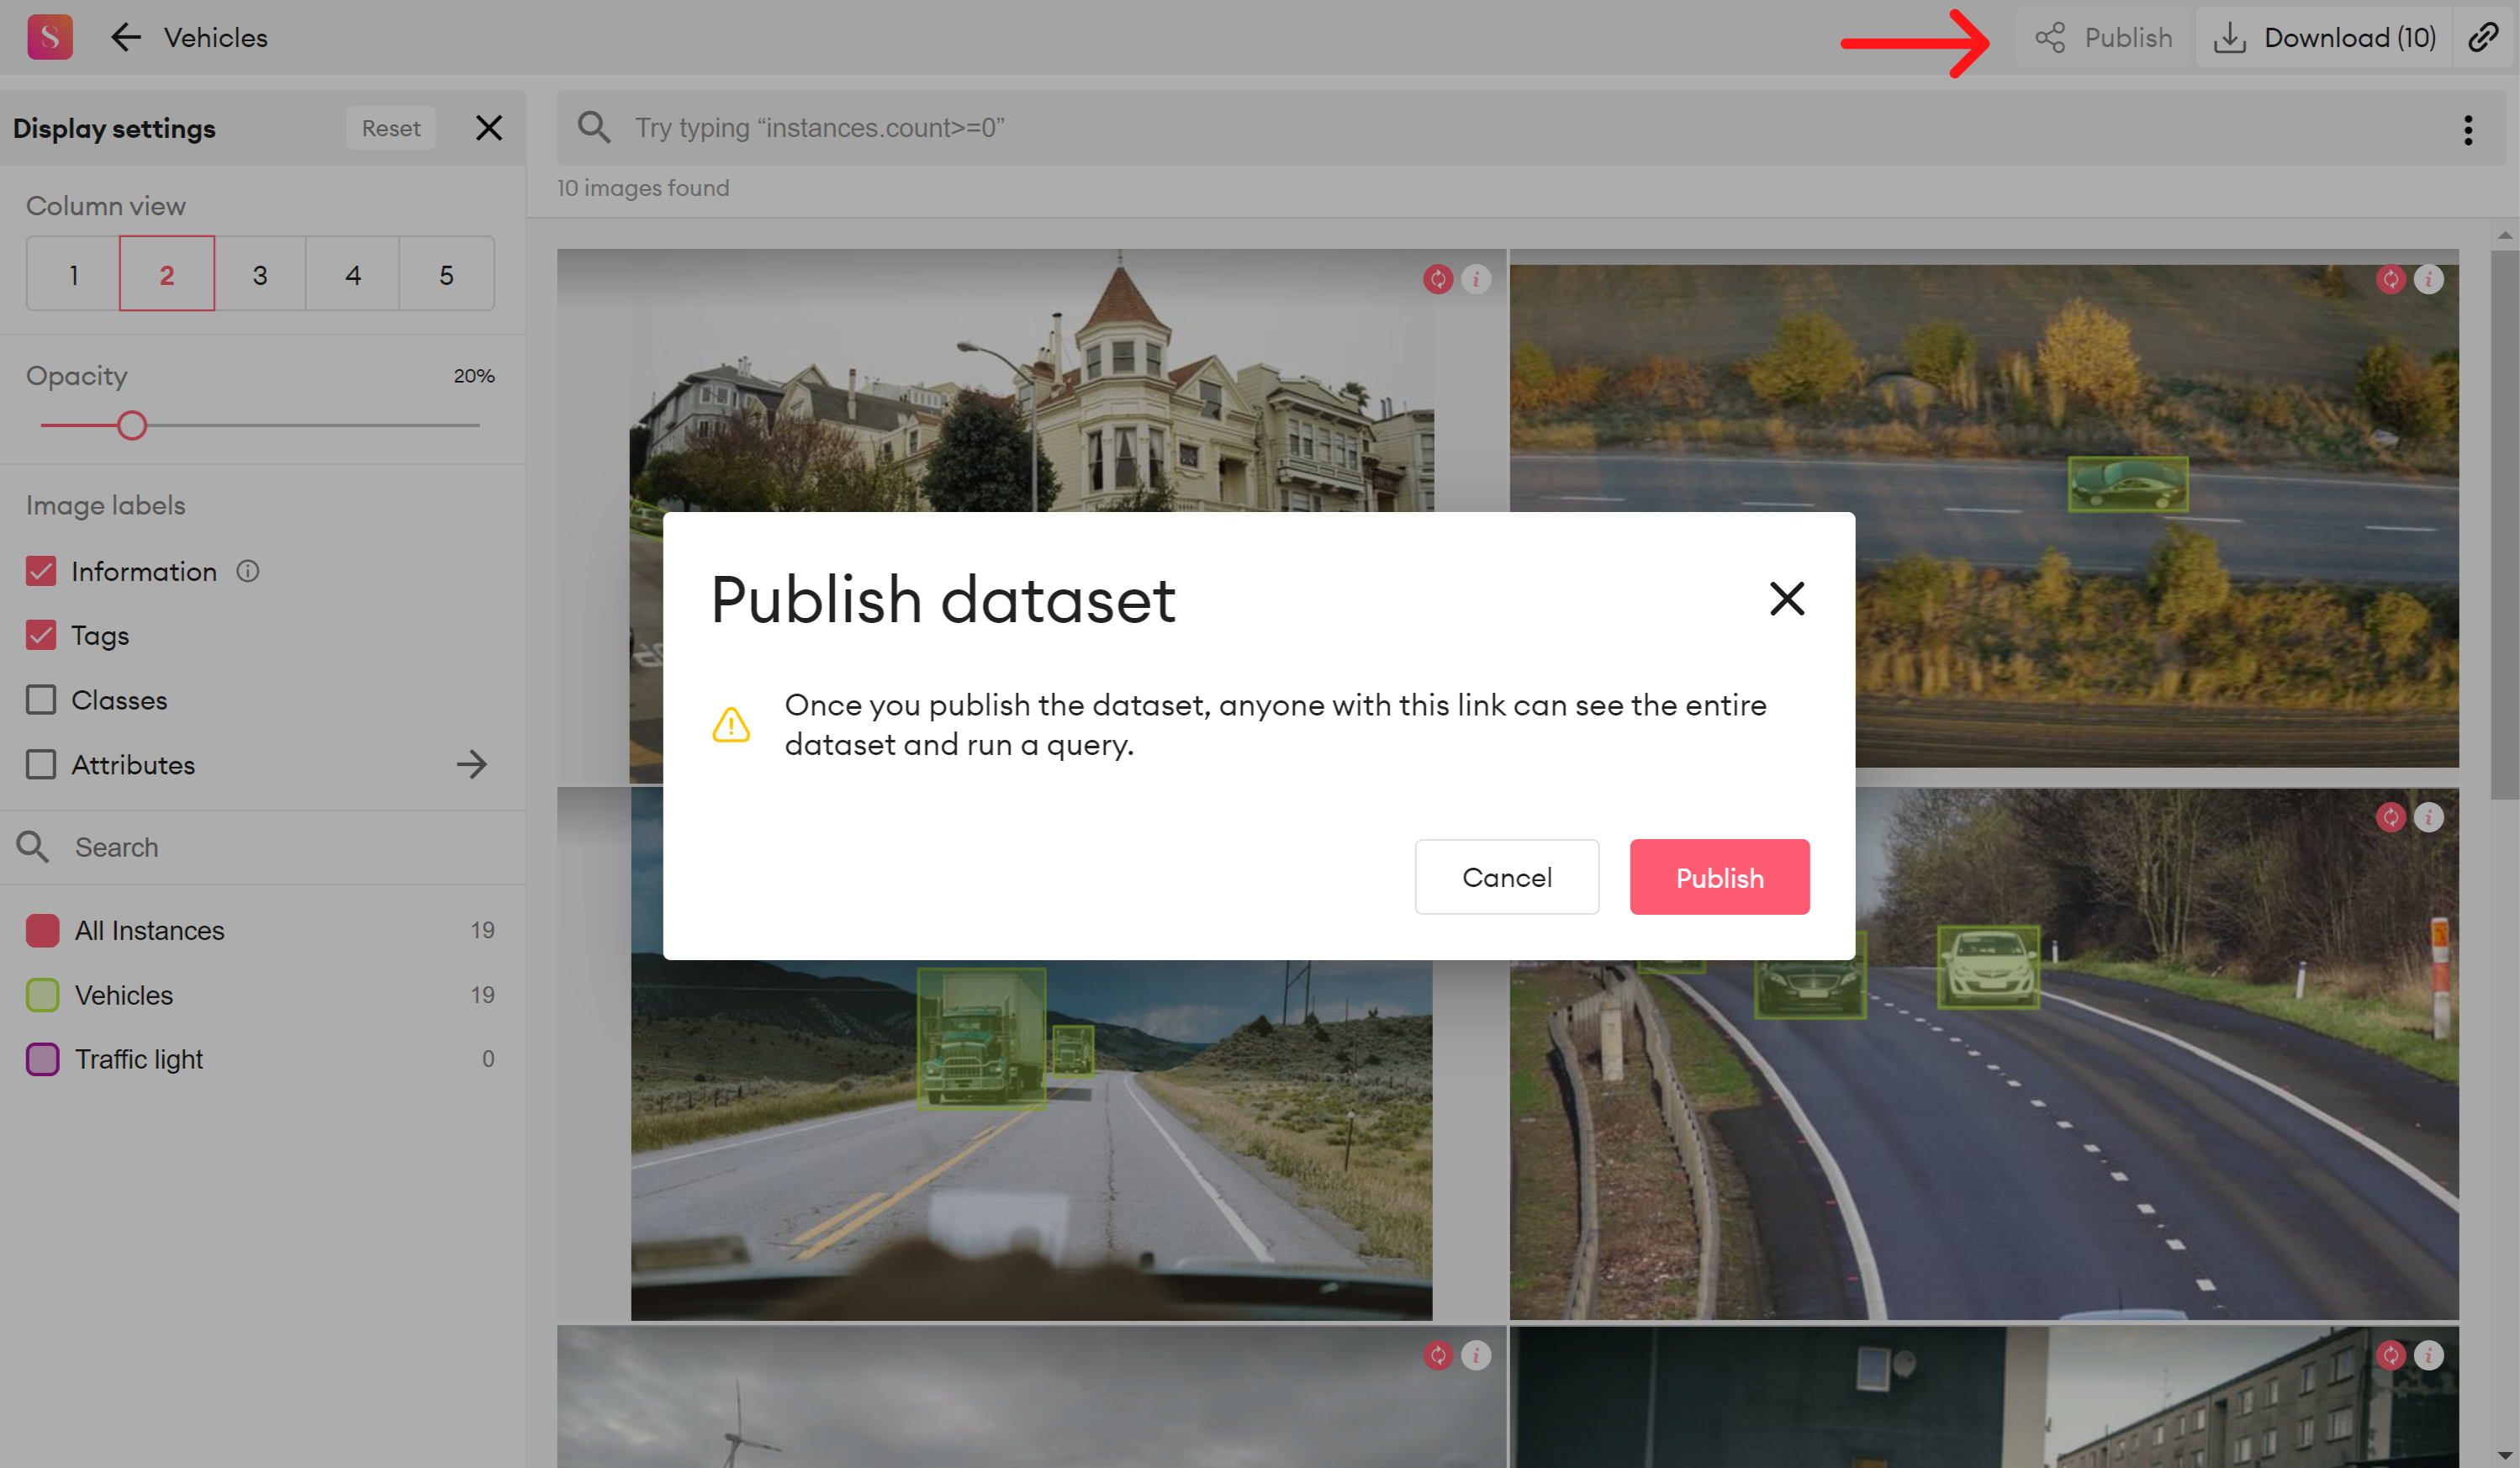Copy link using the chain icon
The image size is (2520, 1468).
click(x=2484, y=38)
